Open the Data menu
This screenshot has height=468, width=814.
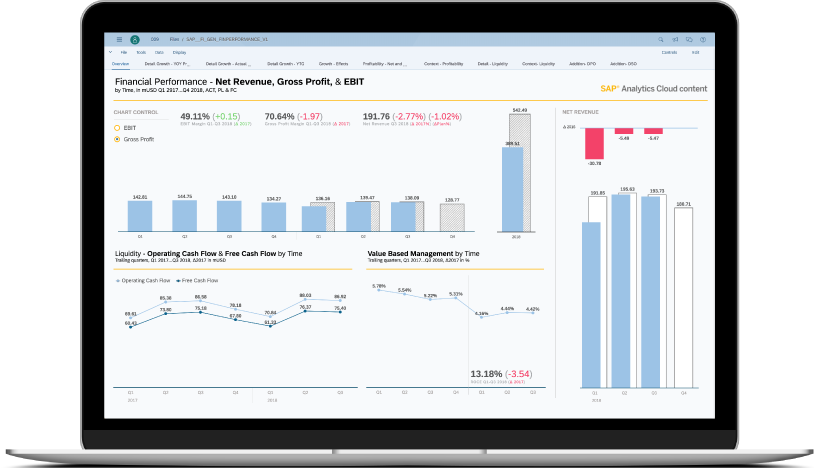click(x=159, y=52)
